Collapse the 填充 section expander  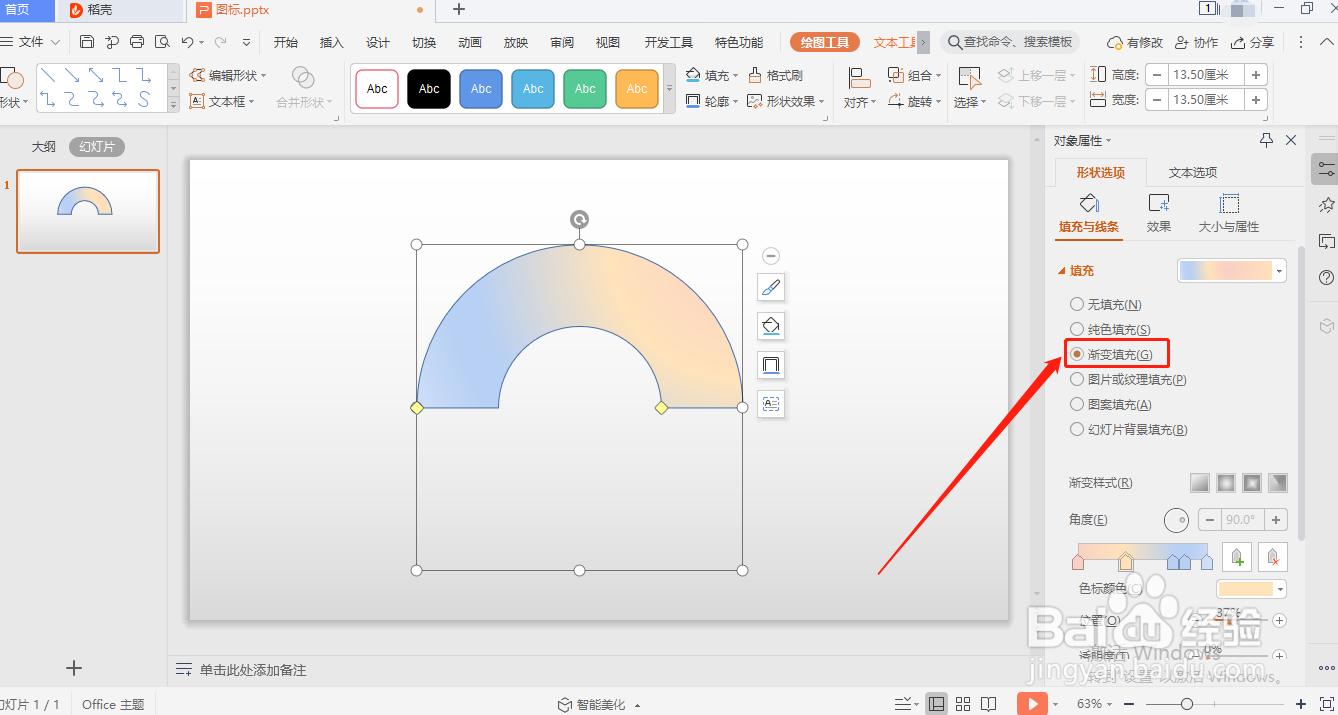(1062, 271)
